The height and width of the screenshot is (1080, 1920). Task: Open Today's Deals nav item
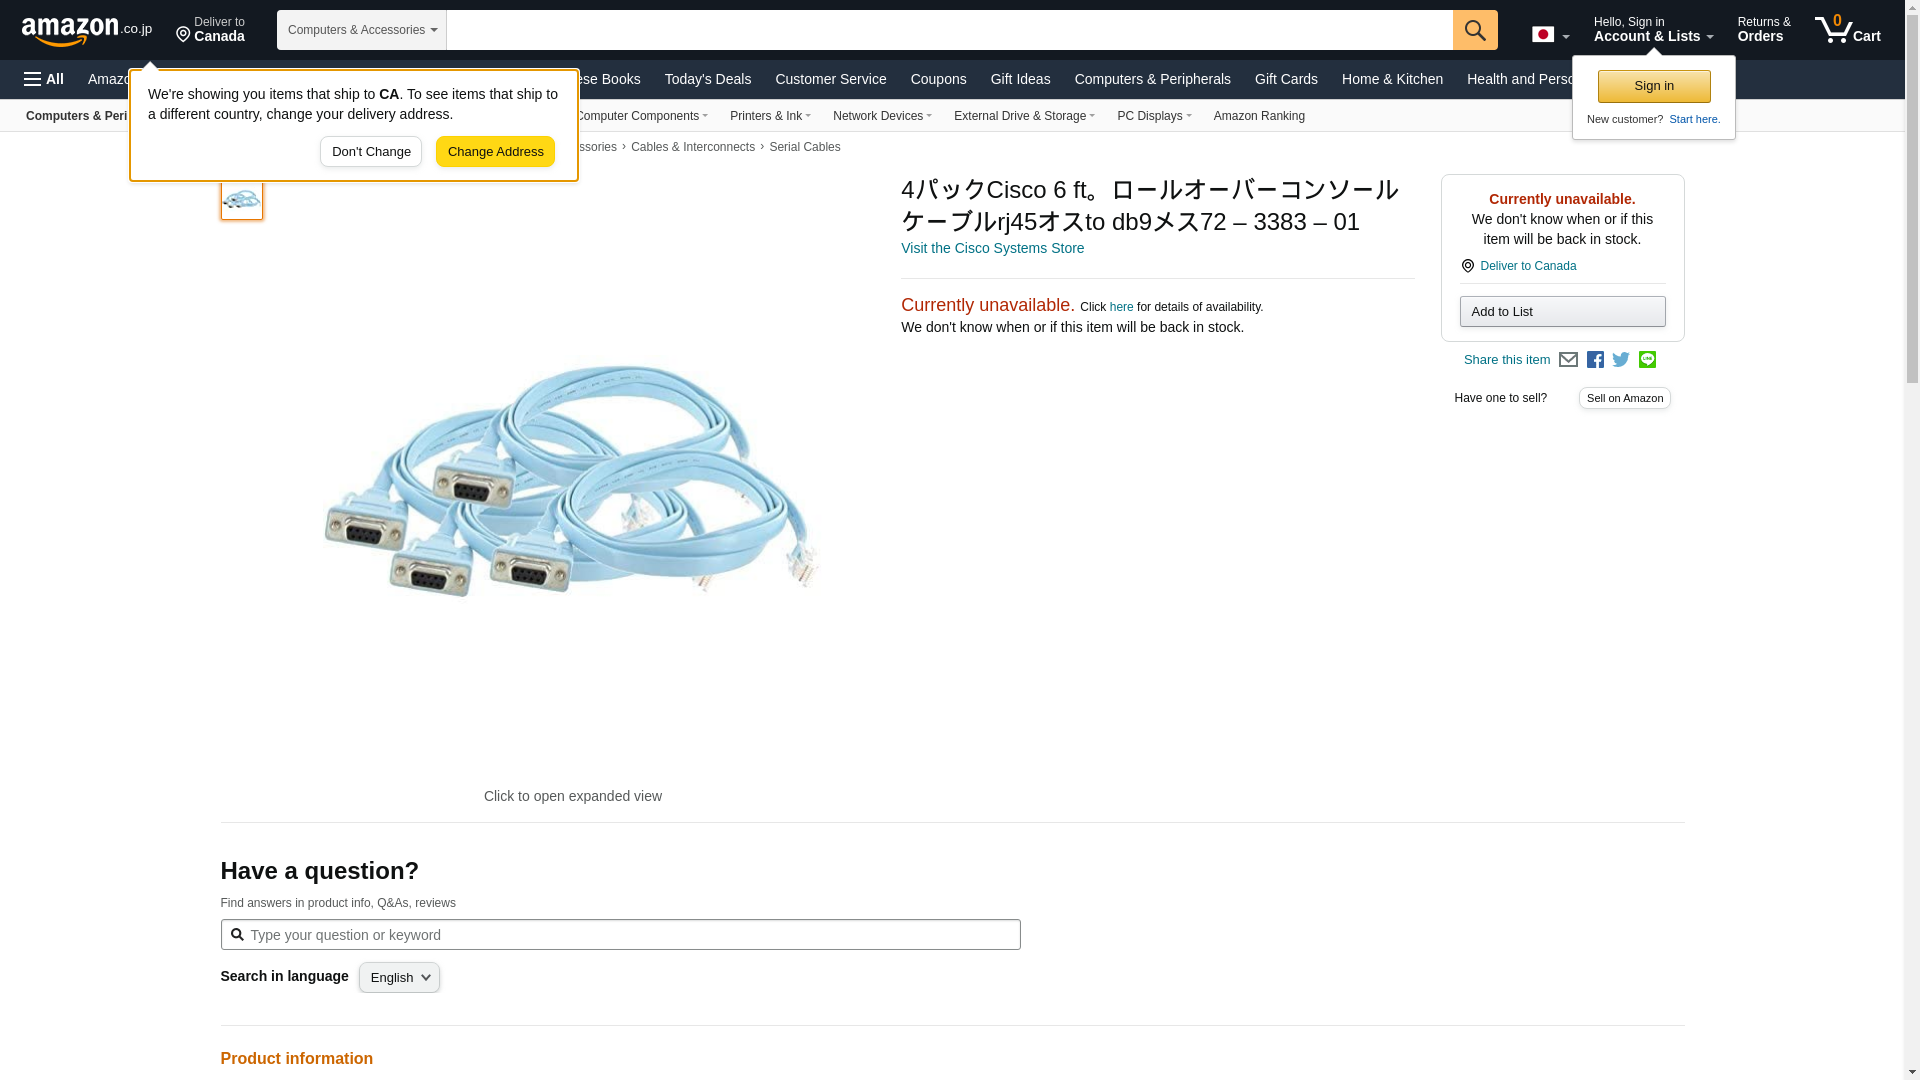coord(707,79)
